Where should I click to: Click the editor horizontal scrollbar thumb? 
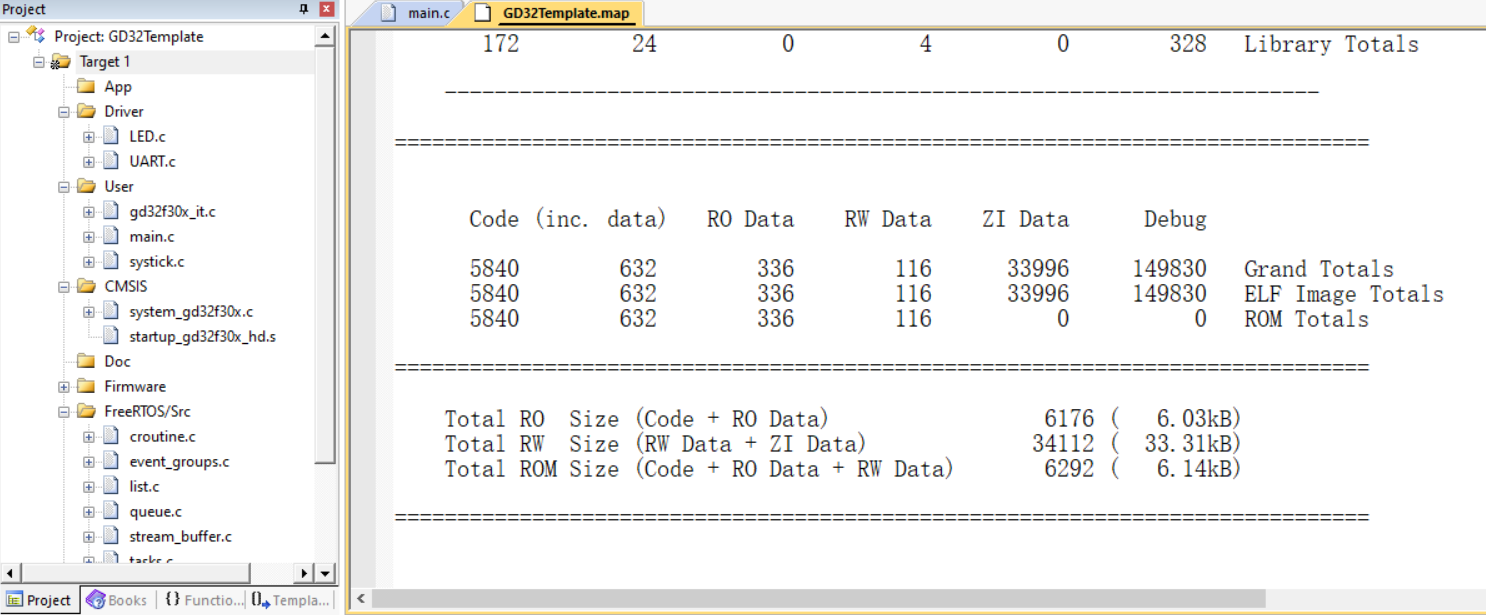819,598
